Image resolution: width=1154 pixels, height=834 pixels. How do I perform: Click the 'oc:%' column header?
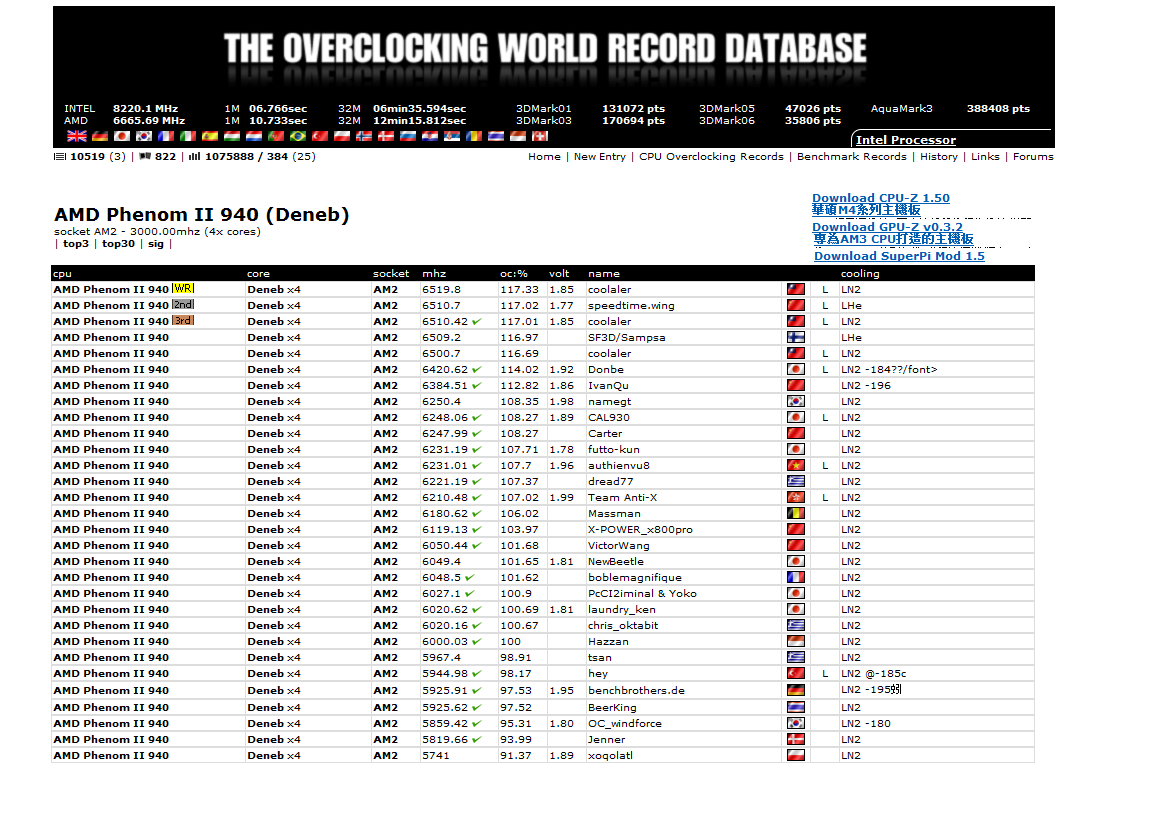pos(514,273)
